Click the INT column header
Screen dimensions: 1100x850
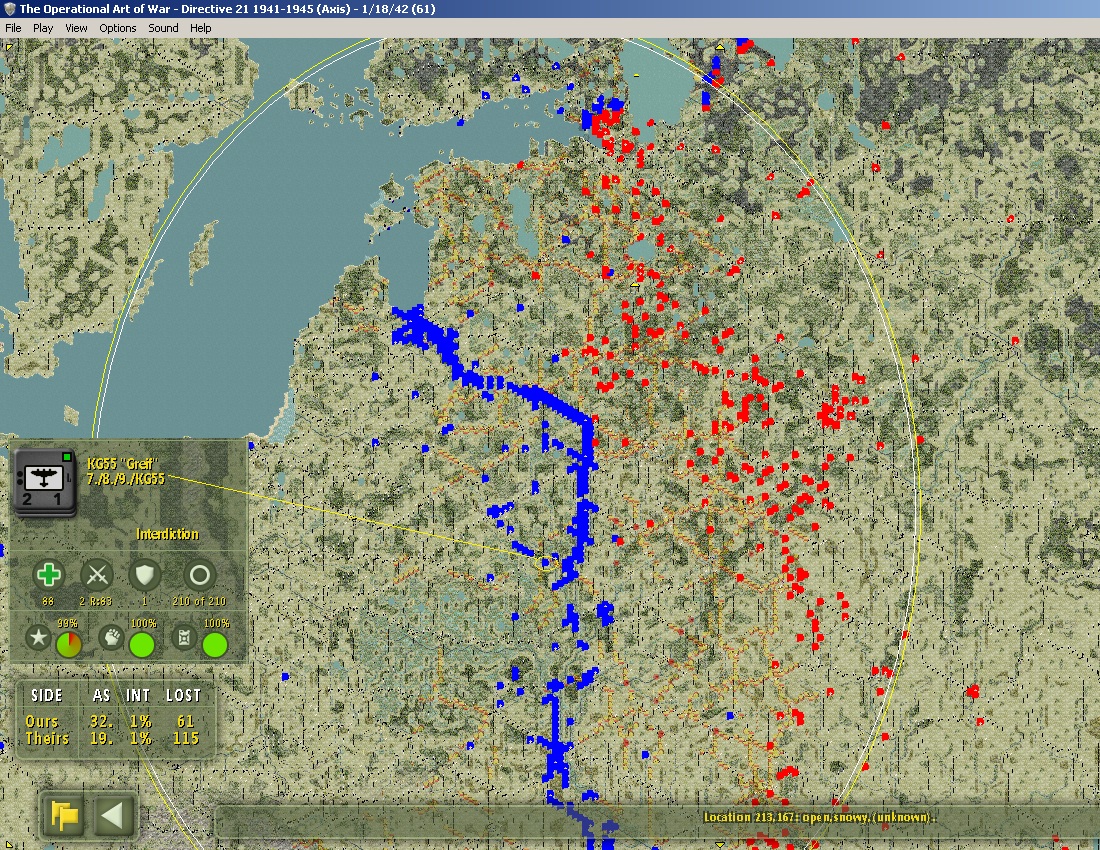coord(138,695)
